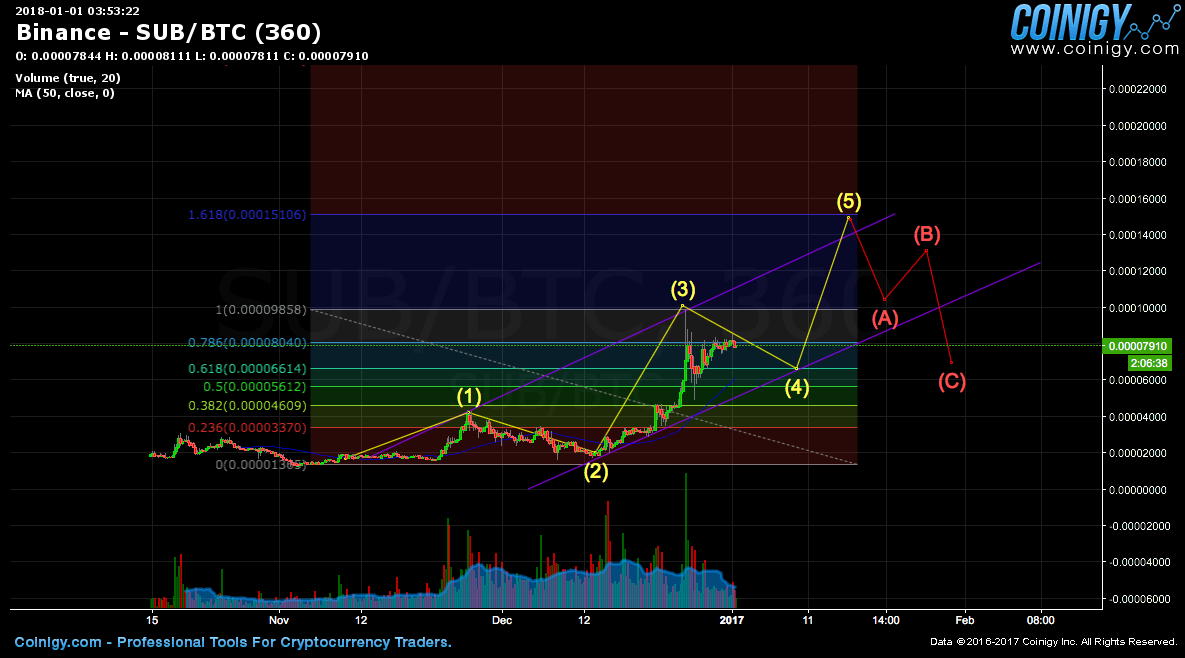Click the Data ©2016-2017 Coinigy Inc. copyright notice

[1054, 642]
